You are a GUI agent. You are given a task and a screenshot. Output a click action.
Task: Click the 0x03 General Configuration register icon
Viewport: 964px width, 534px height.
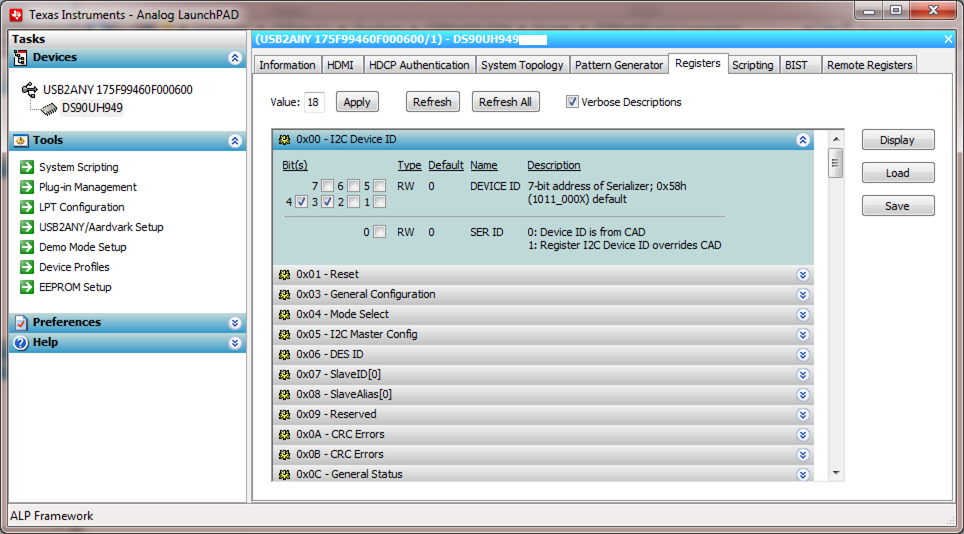point(284,294)
